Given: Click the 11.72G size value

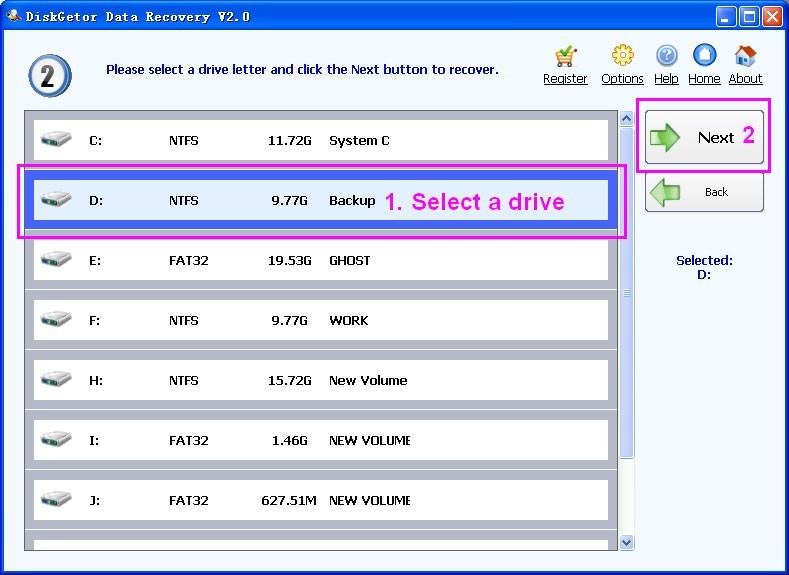Looking at the screenshot, I should (289, 141).
